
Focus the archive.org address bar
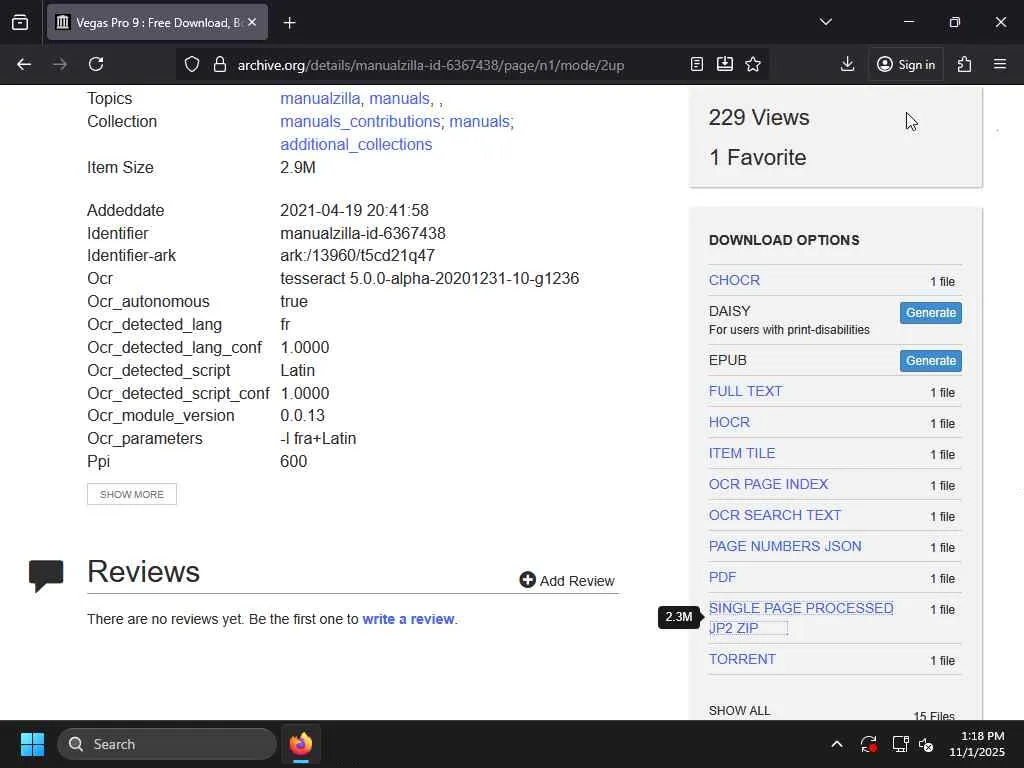point(431,65)
